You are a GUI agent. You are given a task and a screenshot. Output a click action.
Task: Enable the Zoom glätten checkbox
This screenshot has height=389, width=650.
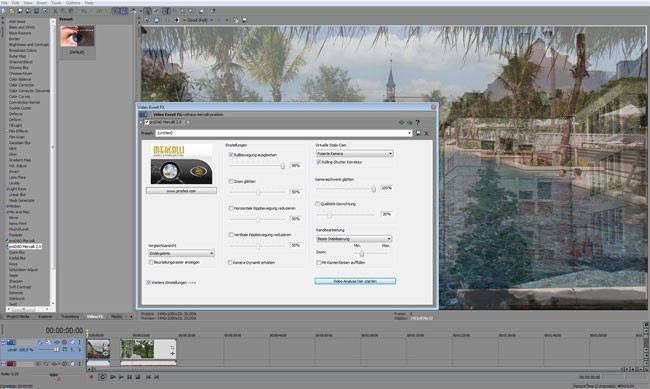[231, 181]
